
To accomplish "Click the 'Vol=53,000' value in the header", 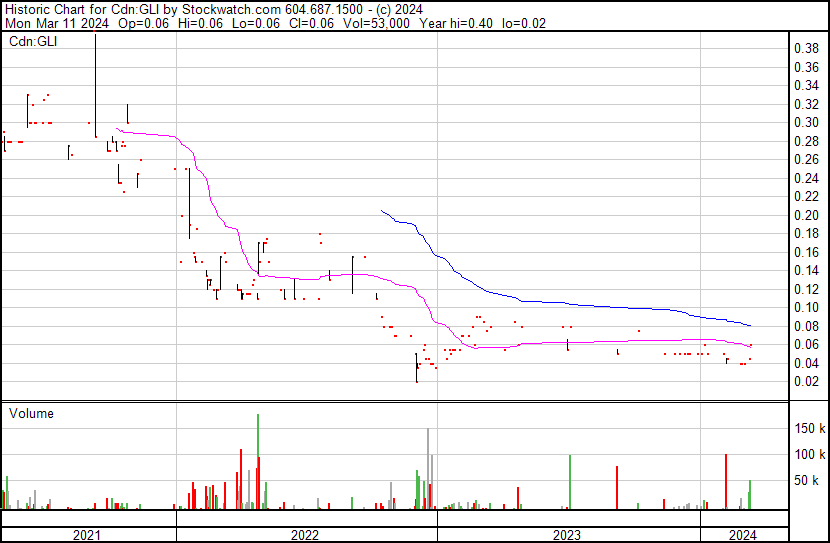I will pyautogui.click(x=376, y=23).
